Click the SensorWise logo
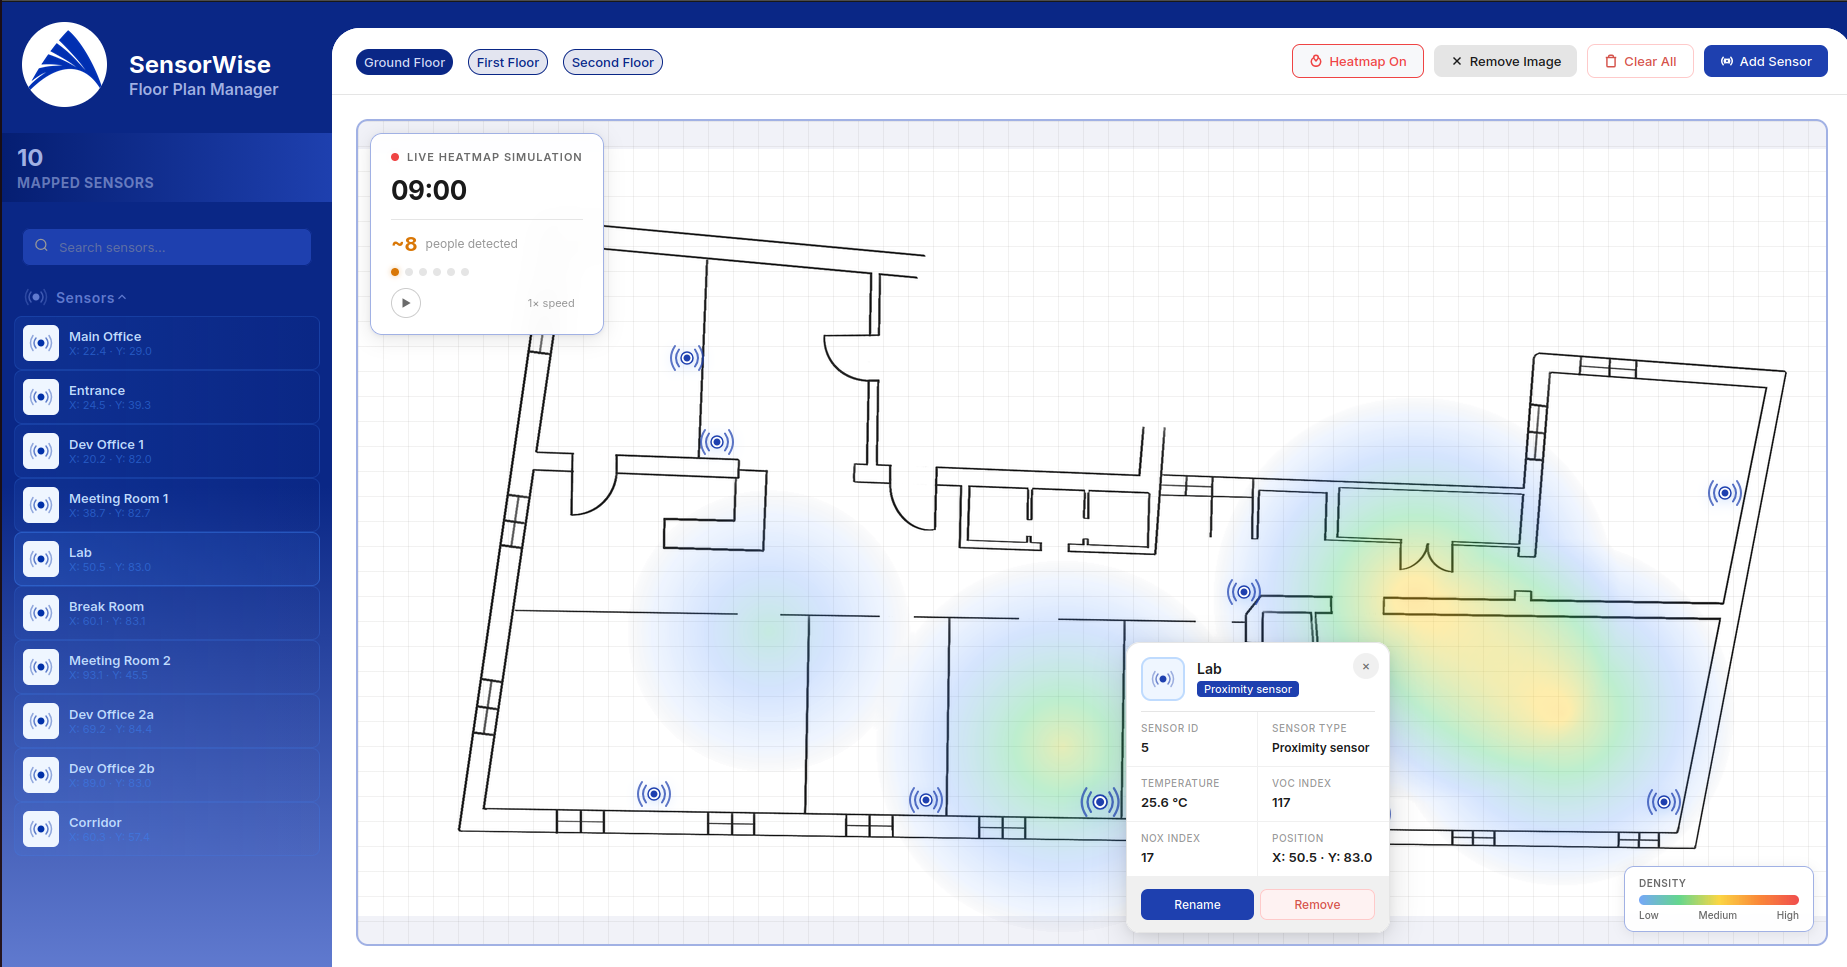 [65, 65]
